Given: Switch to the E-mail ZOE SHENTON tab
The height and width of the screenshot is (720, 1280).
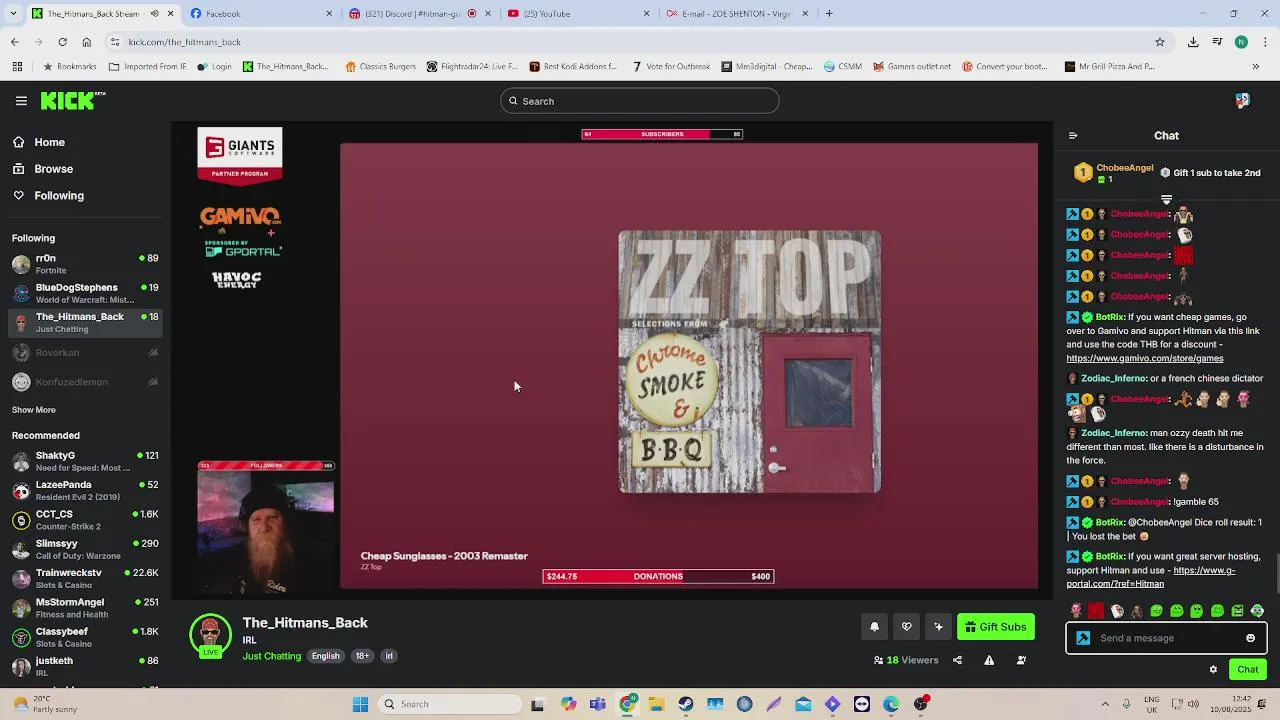Looking at the screenshot, I should pos(736,14).
